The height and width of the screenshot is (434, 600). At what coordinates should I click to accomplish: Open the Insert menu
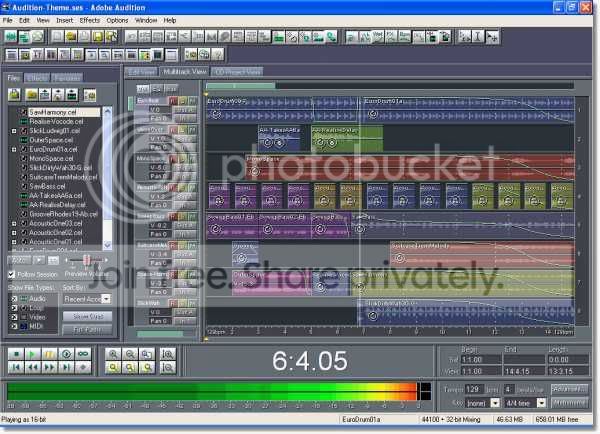(x=64, y=20)
